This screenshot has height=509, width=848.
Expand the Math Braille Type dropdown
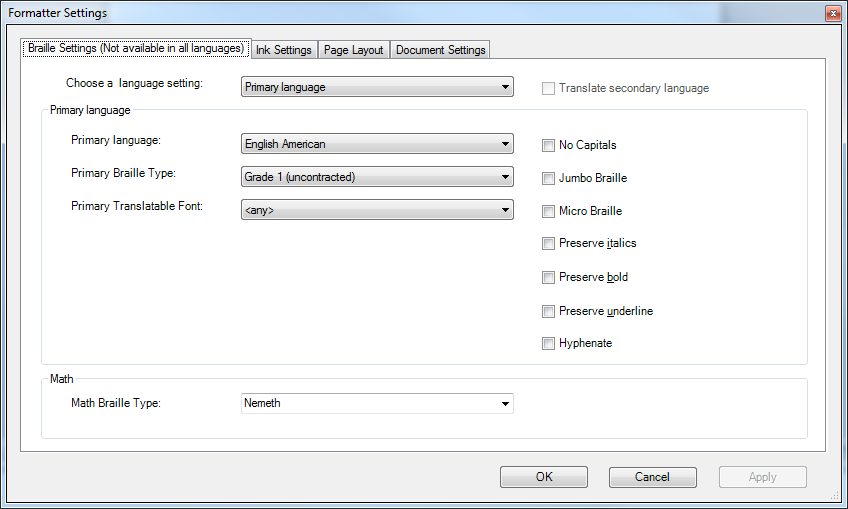pyautogui.click(x=378, y=403)
